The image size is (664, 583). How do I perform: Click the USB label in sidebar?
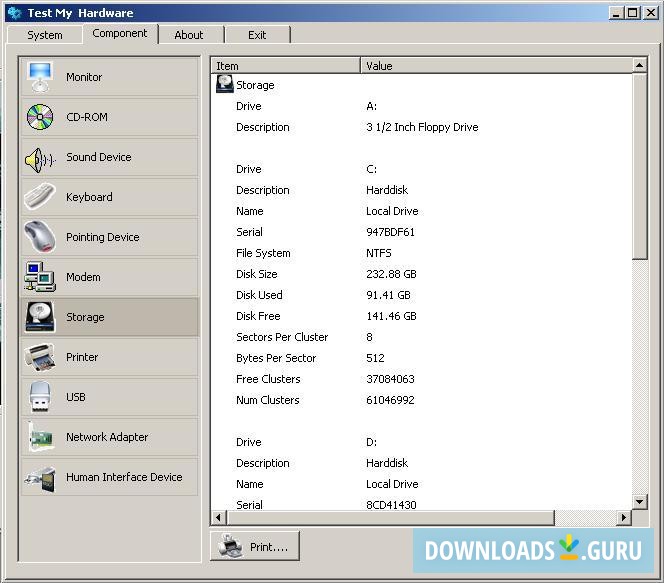point(76,397)
